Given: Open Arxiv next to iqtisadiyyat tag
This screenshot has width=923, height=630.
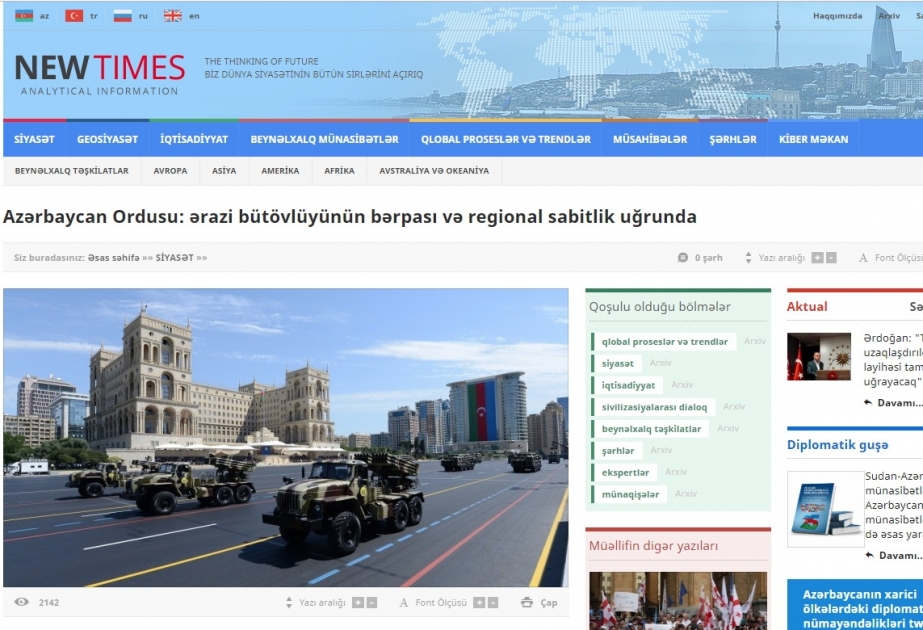Looking at the screenshot, I should tap(682, 384).
